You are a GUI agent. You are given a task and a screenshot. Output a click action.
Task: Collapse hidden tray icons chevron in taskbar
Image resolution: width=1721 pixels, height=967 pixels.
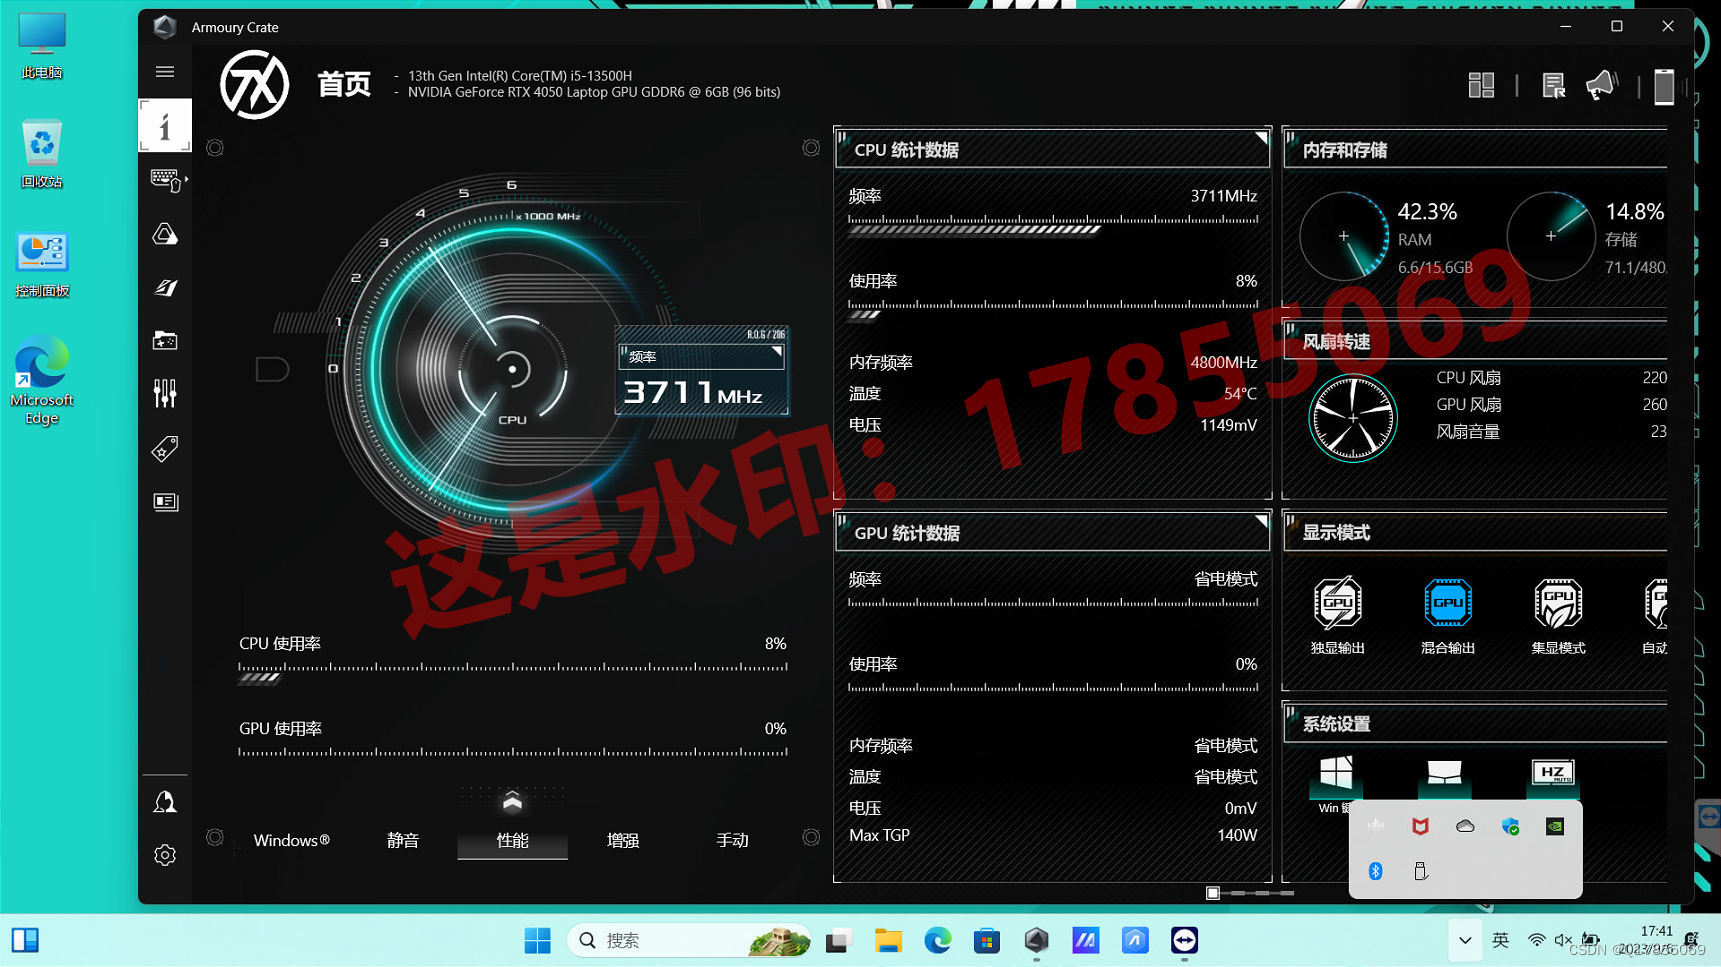pyautogui.click(x=1465, y=940)
